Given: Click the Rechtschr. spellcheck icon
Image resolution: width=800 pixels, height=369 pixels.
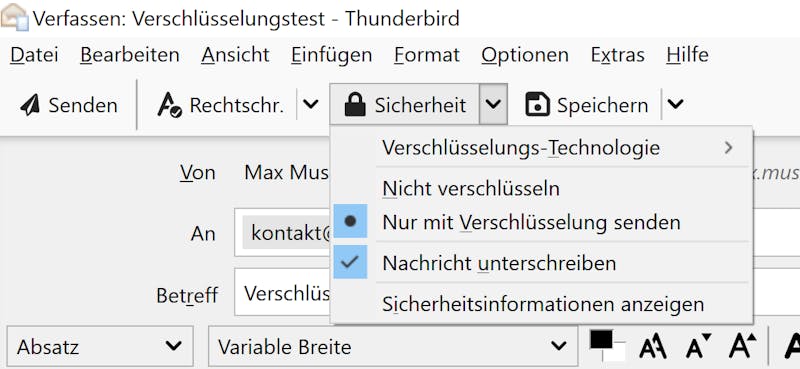Looking at the screenshot, I should point(169,105).
